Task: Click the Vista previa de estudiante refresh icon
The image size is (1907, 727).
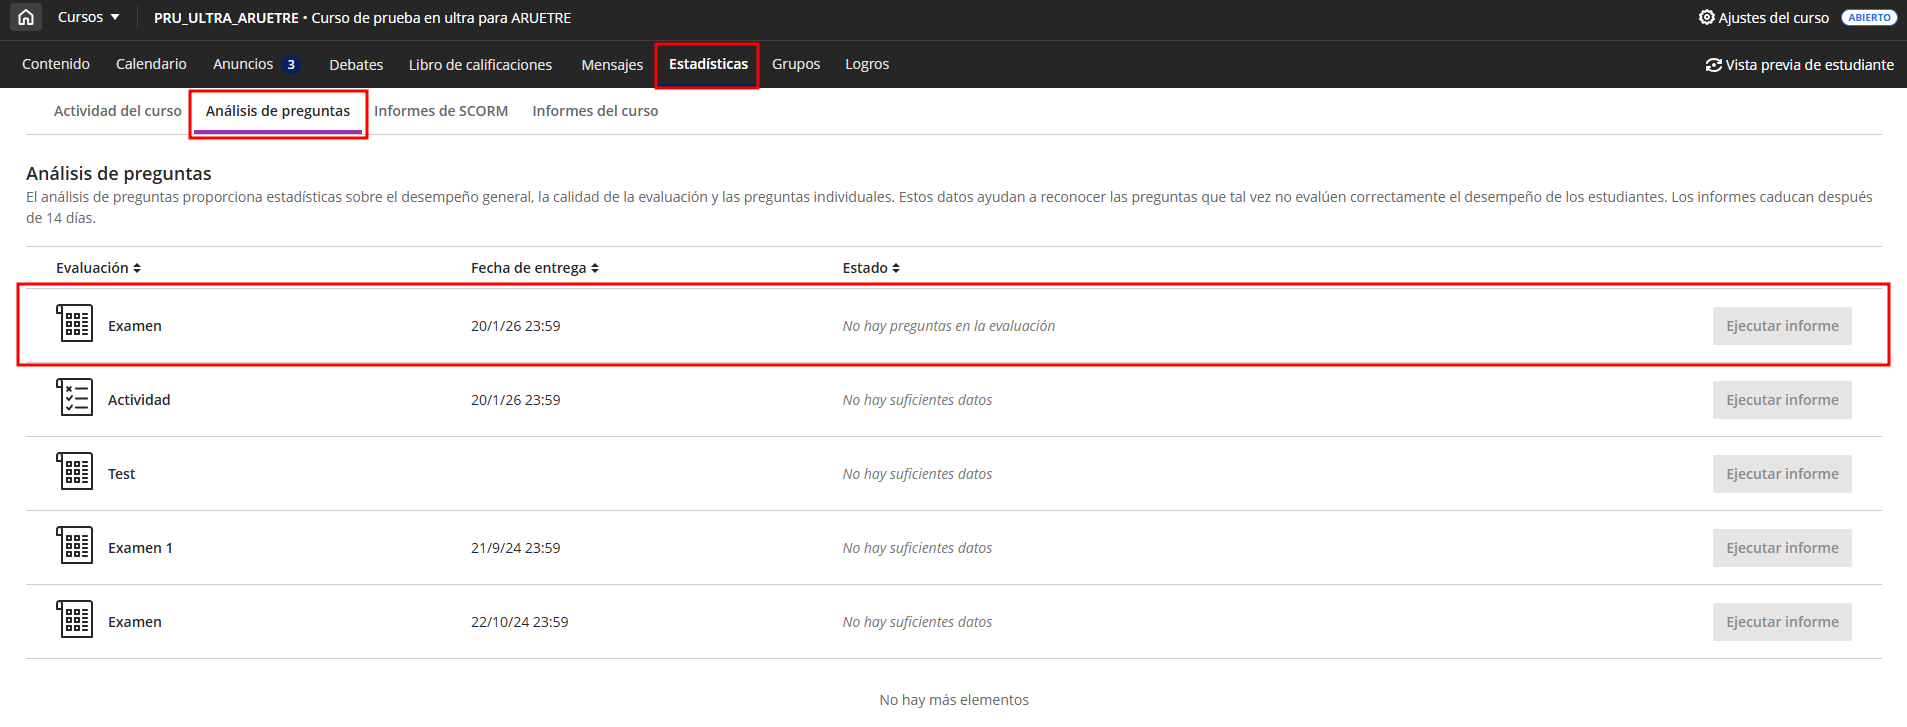Action: click(1713, 65)
